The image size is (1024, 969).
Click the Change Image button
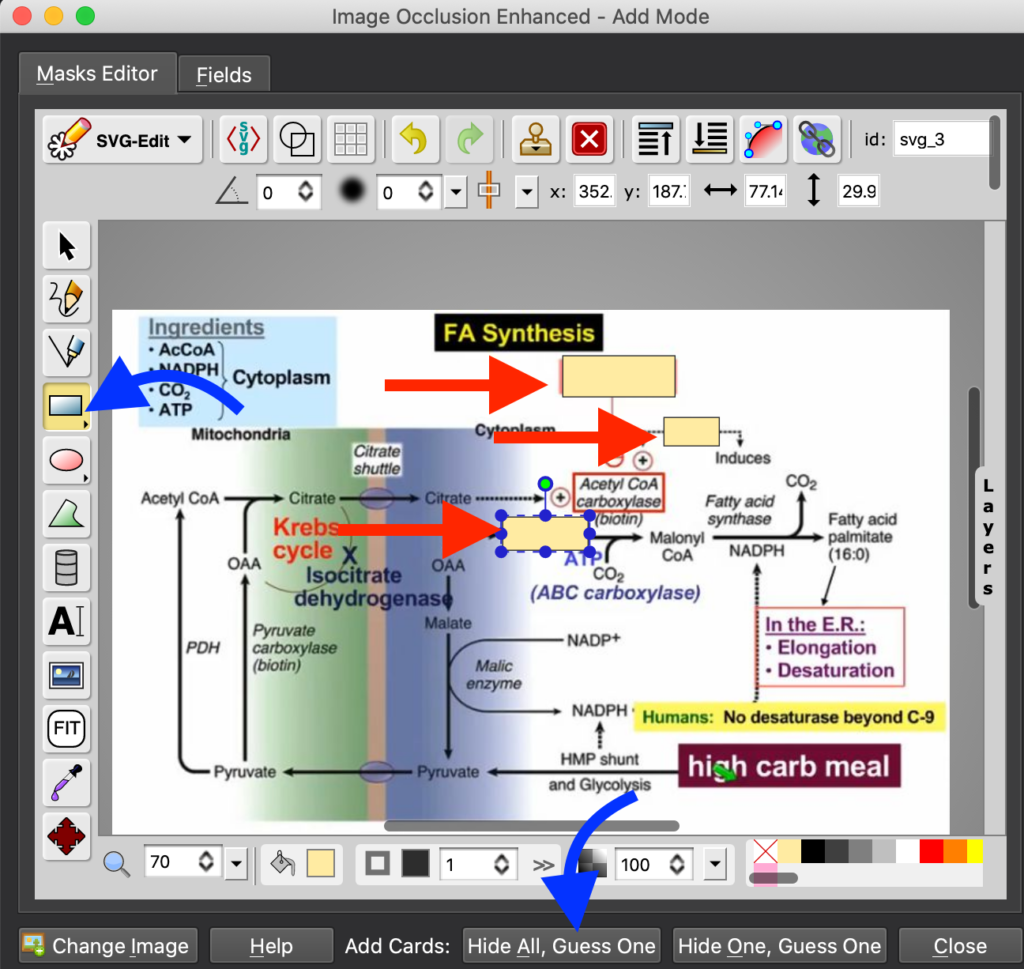click(x=108, y=945)
